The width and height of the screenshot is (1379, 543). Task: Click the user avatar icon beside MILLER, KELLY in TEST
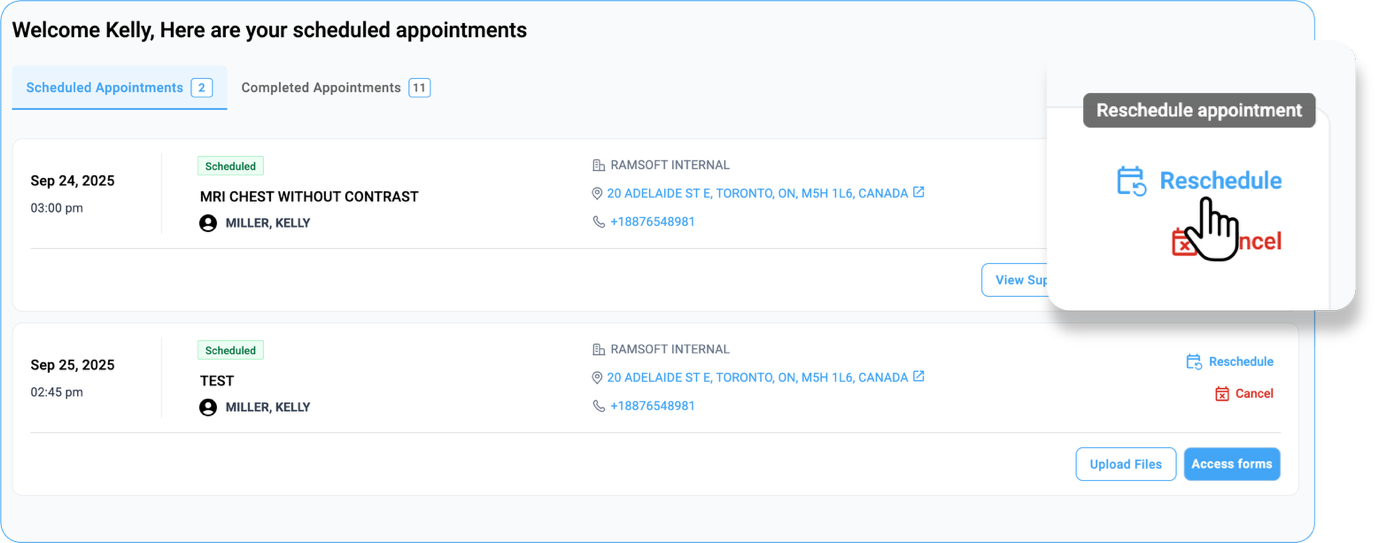[x=208, y=407]
